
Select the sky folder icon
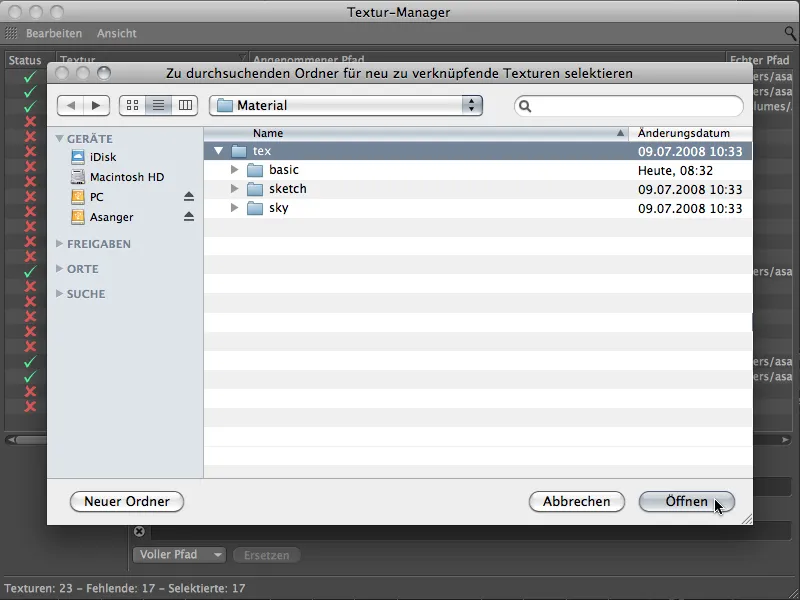[255, 208]
